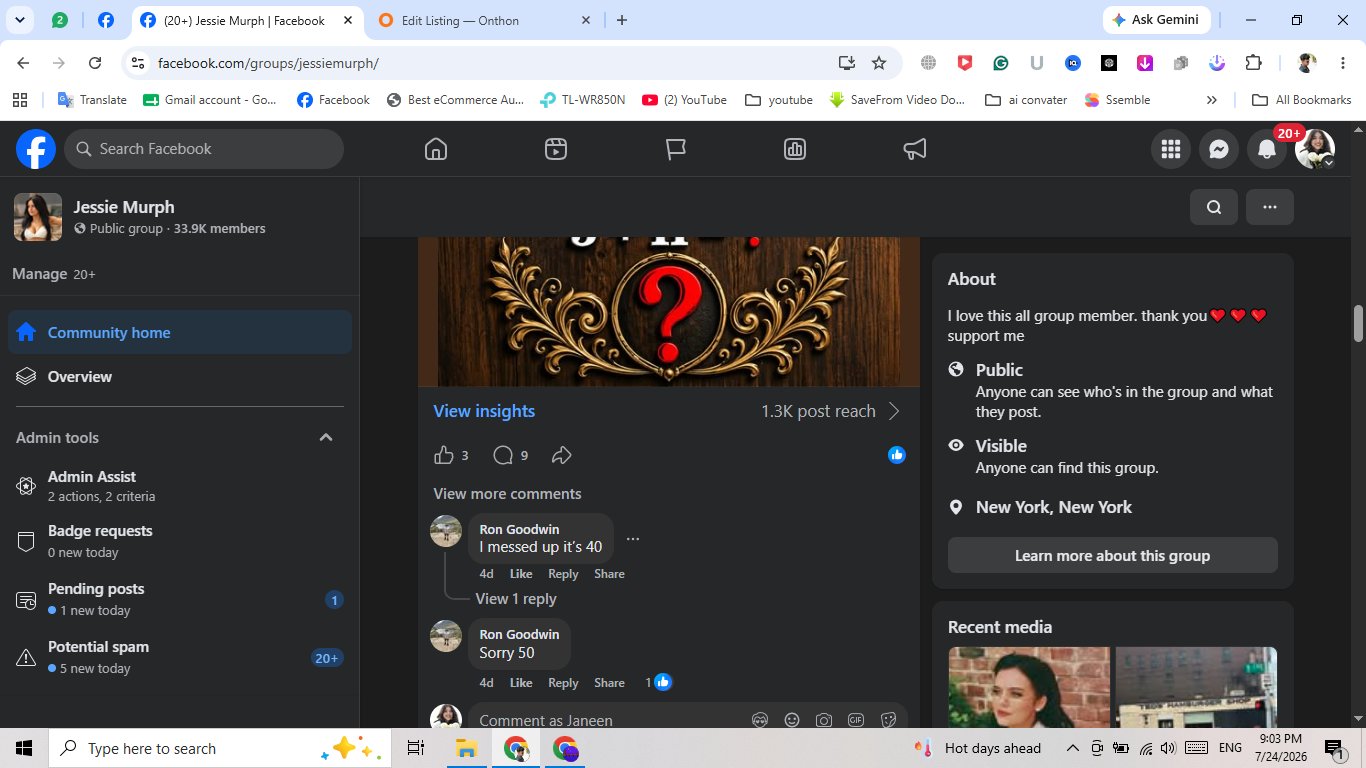Reload the page
The image size is (1366, 768).
tap(95, 63)
